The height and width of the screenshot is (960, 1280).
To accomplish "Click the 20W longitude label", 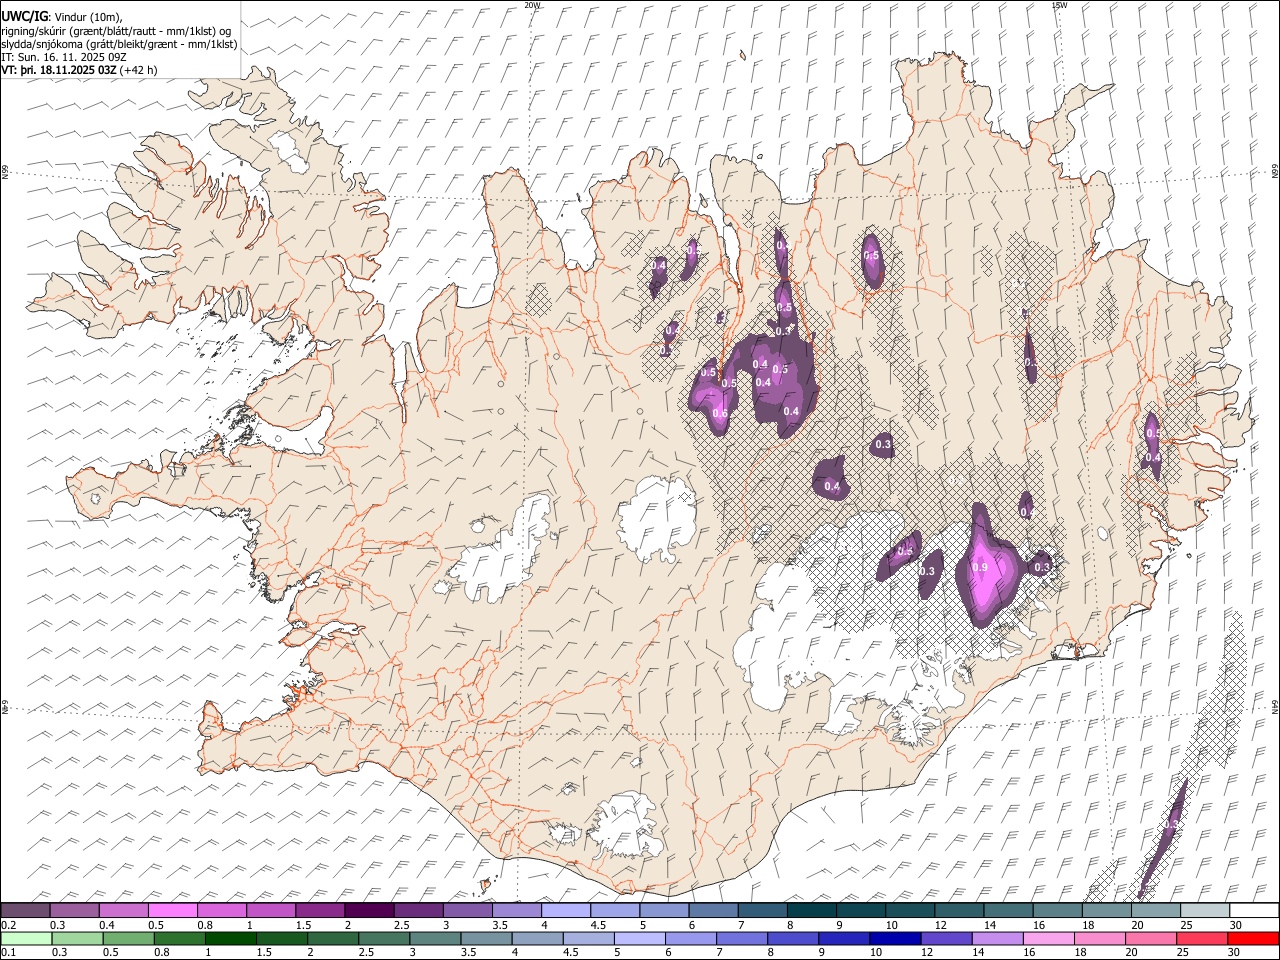I will 532,5.
